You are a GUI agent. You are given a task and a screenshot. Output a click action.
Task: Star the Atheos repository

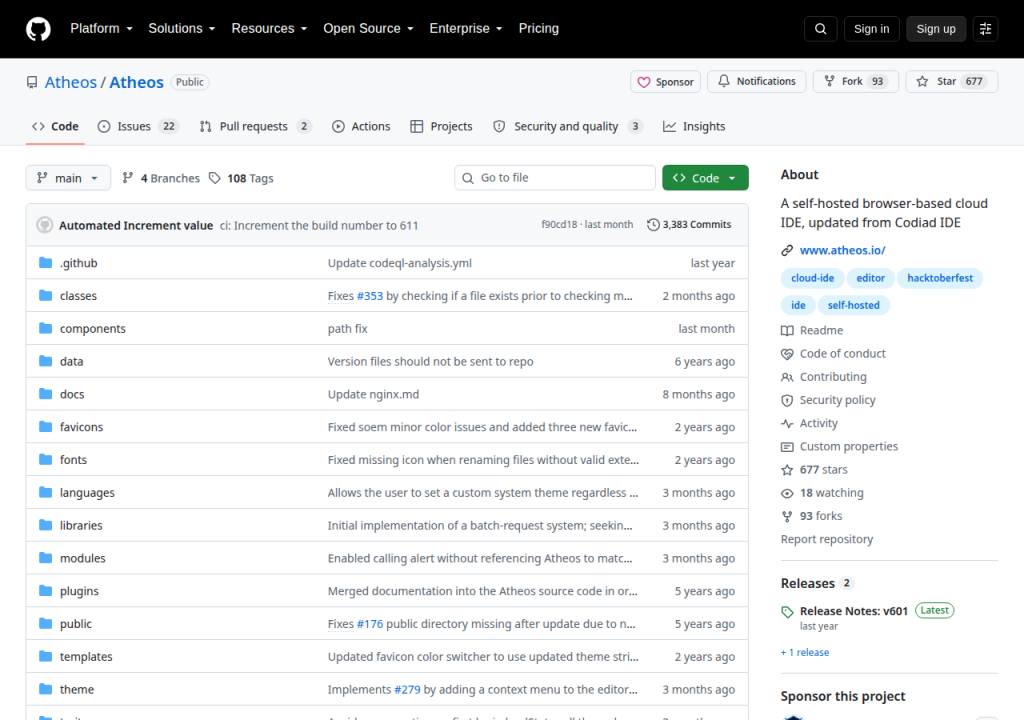pos(952,81)
